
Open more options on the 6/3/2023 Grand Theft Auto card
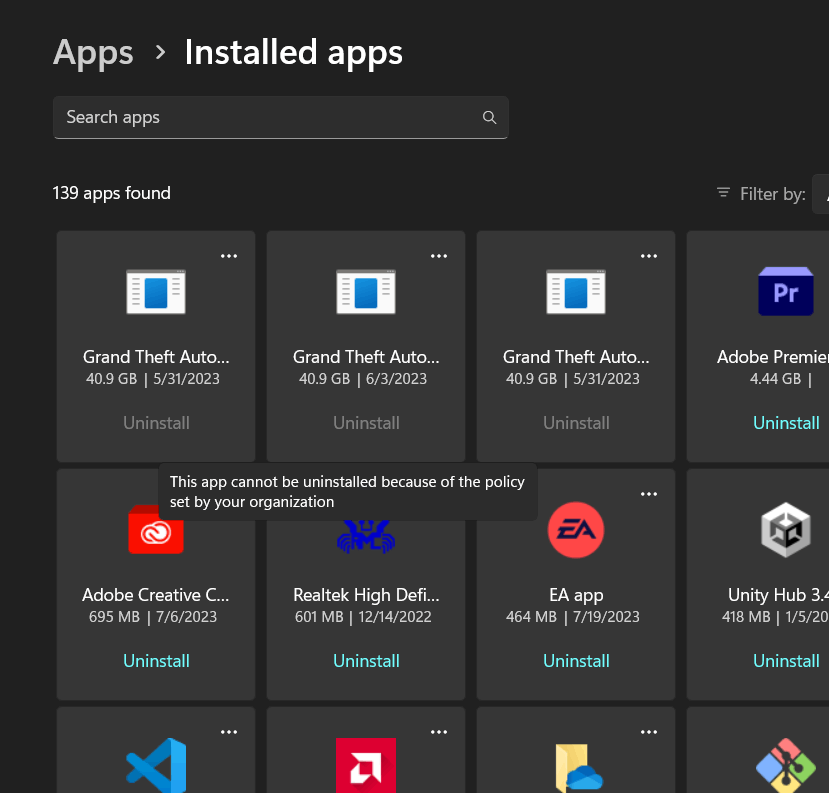pyautogui.click(x=439, y=256)
